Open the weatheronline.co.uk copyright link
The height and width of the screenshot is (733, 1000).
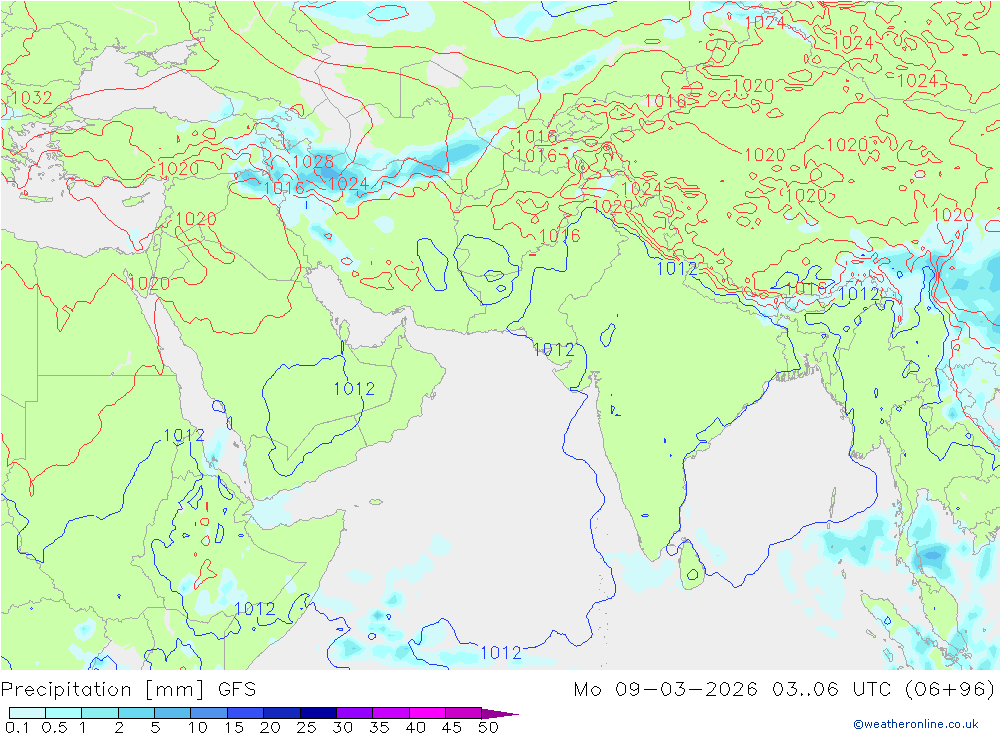(x=916, y=724)
